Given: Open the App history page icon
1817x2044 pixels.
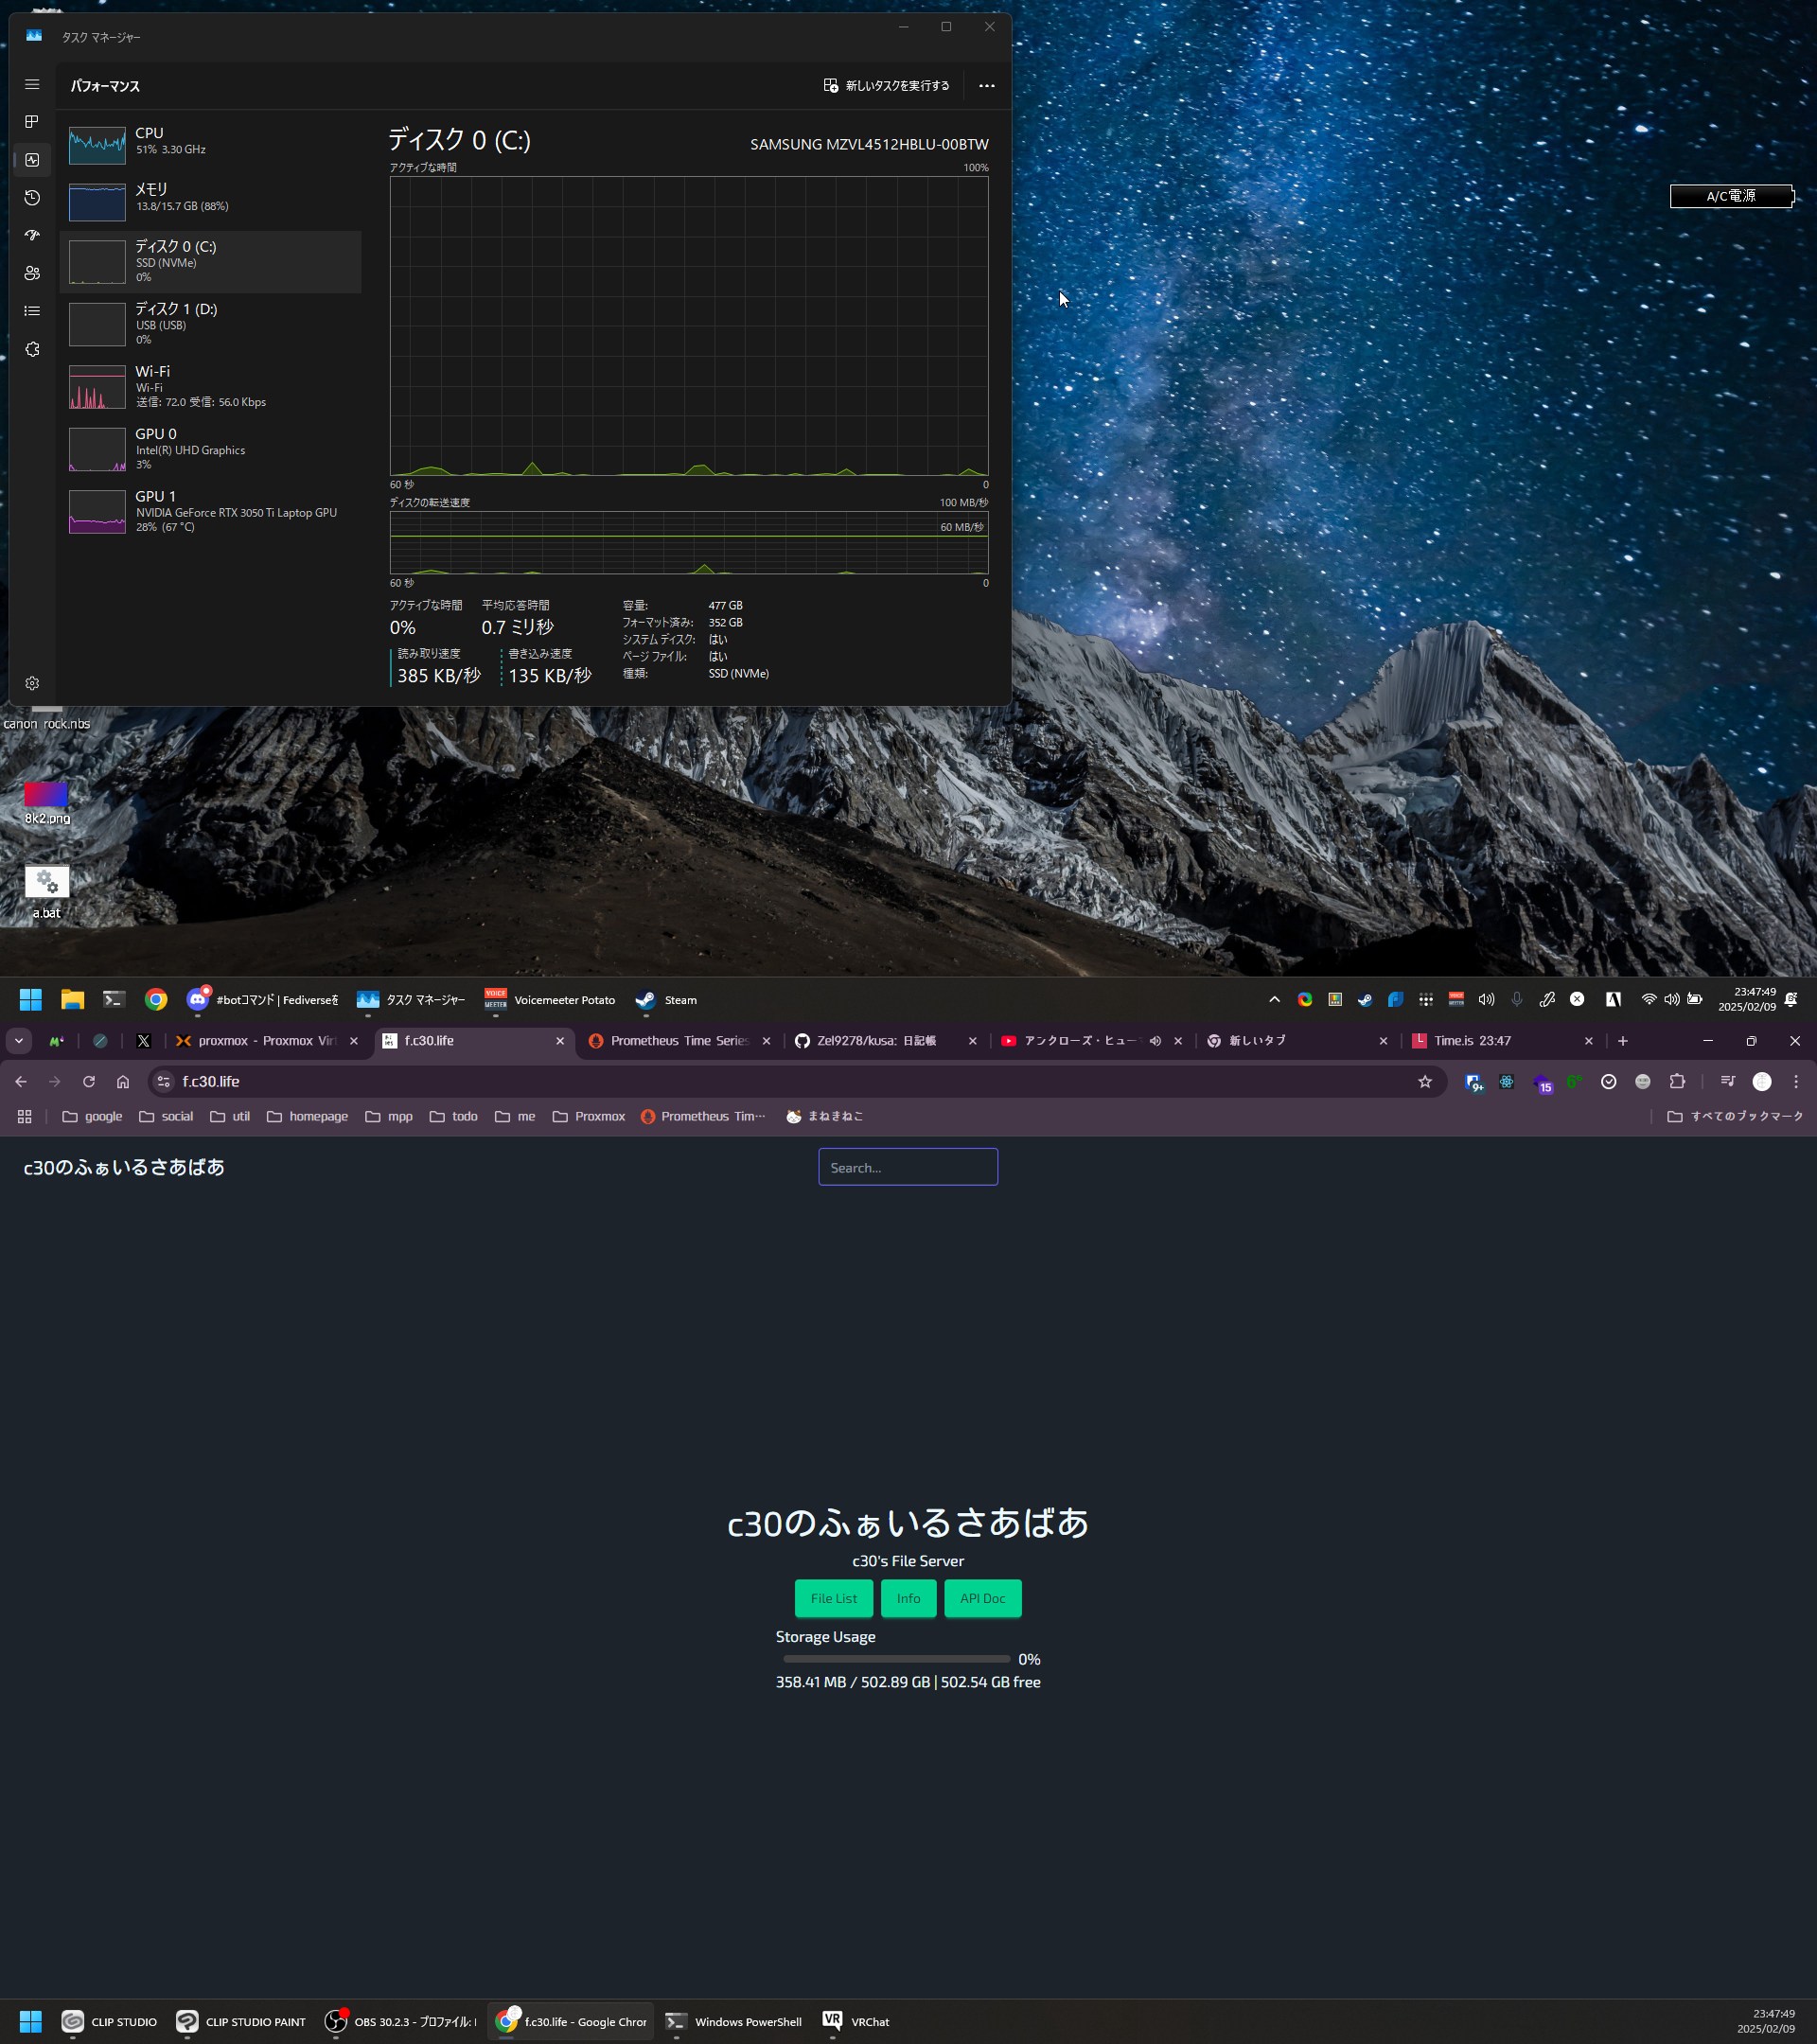Looking at the screenshot, I should [x=32, y=198].
